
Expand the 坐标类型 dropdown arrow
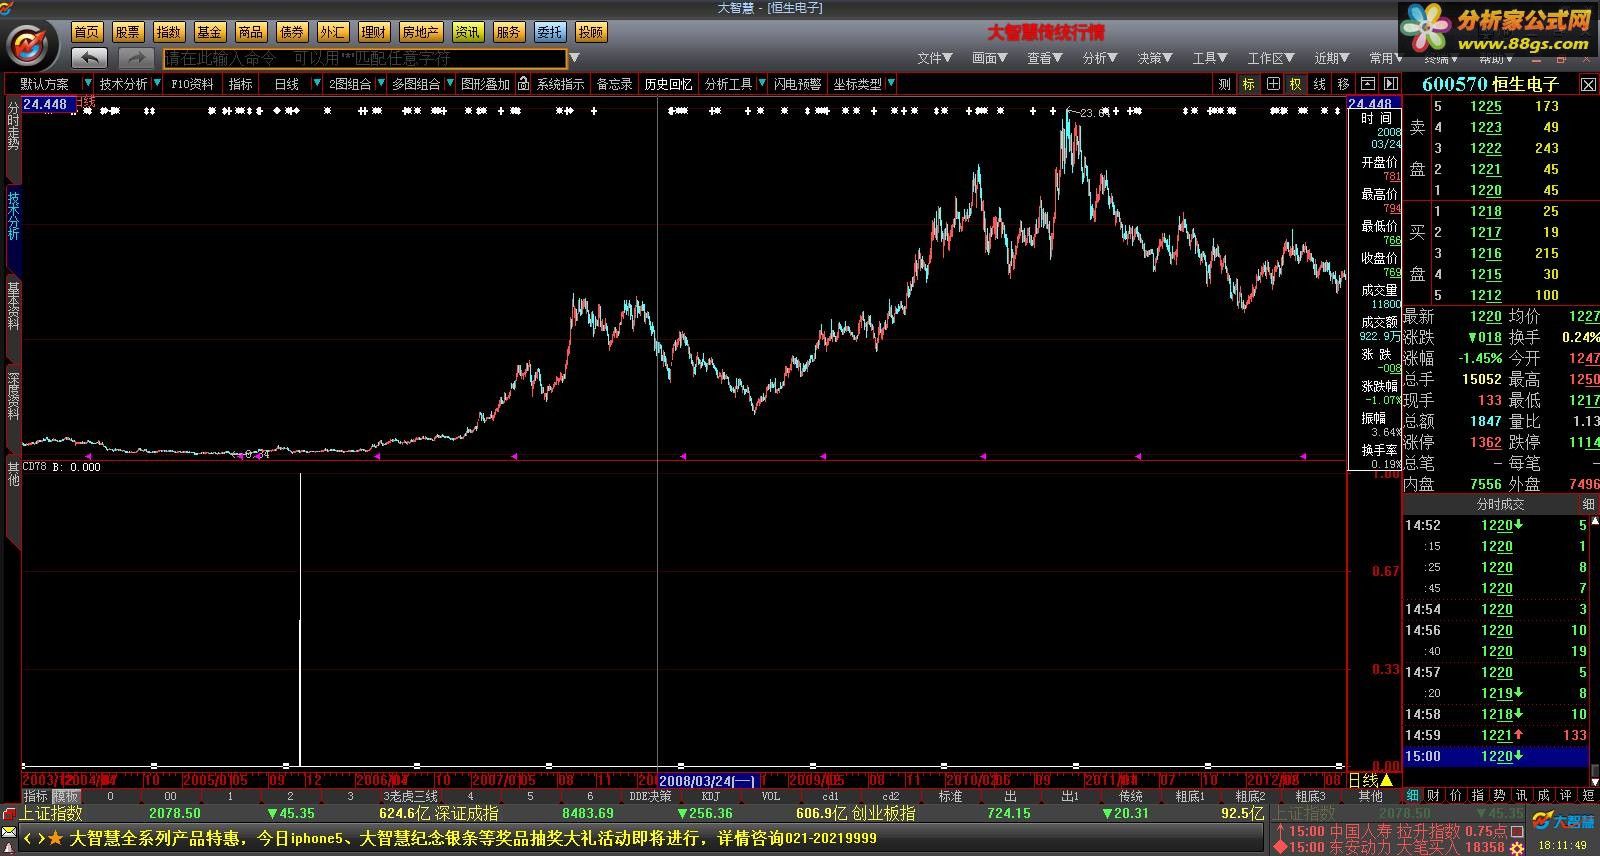pos(890,83)
